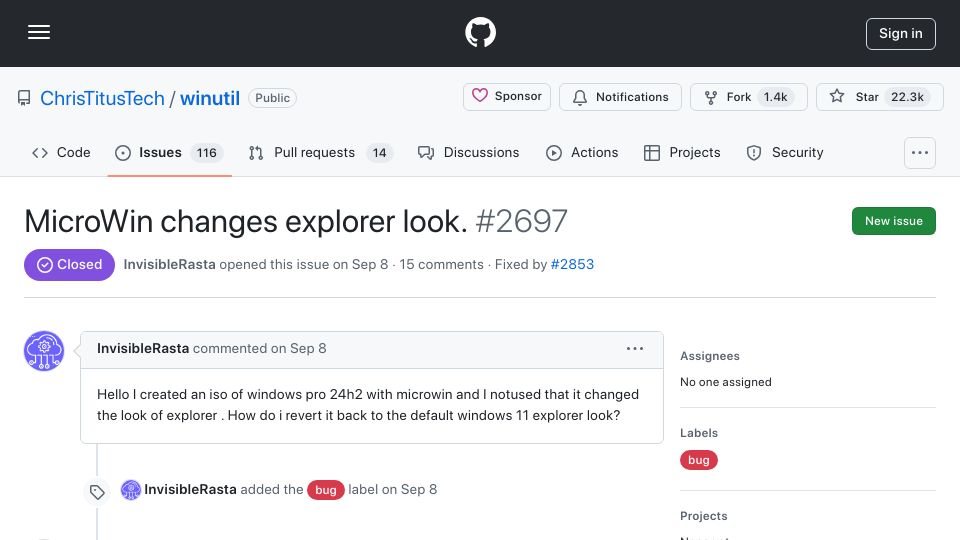
Task: Click the 14 pull requests counter
Action: pyautogui.click(x=380, y=152)
